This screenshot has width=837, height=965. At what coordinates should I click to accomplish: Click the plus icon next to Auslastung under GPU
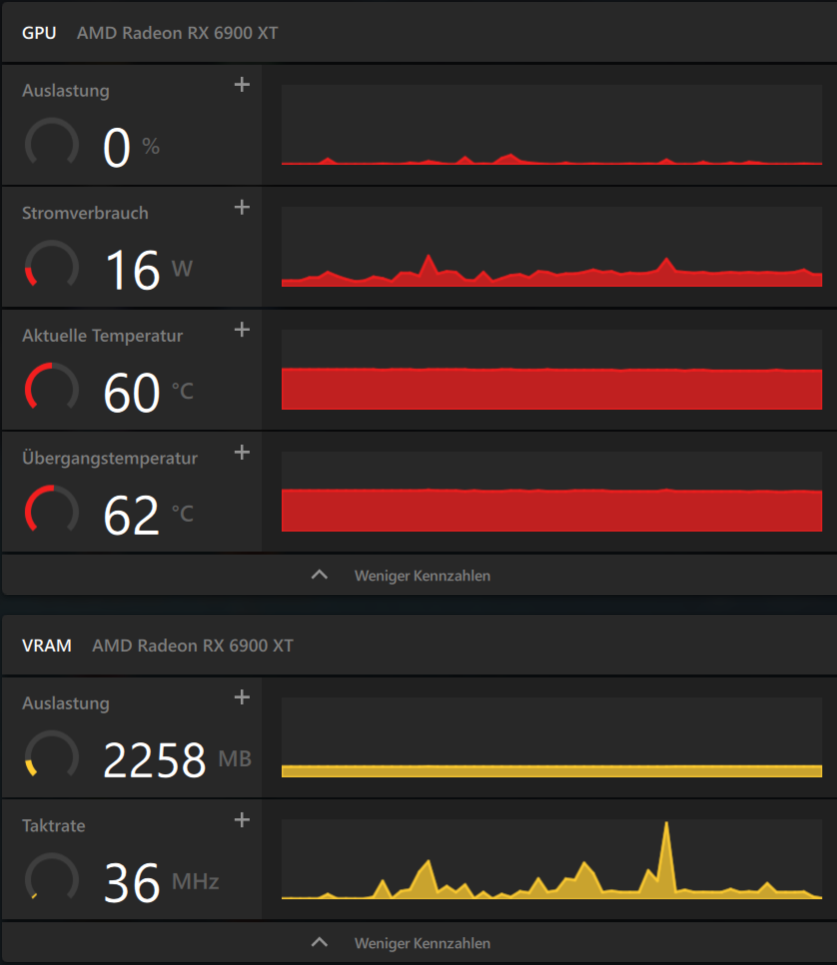click(242, 85)
